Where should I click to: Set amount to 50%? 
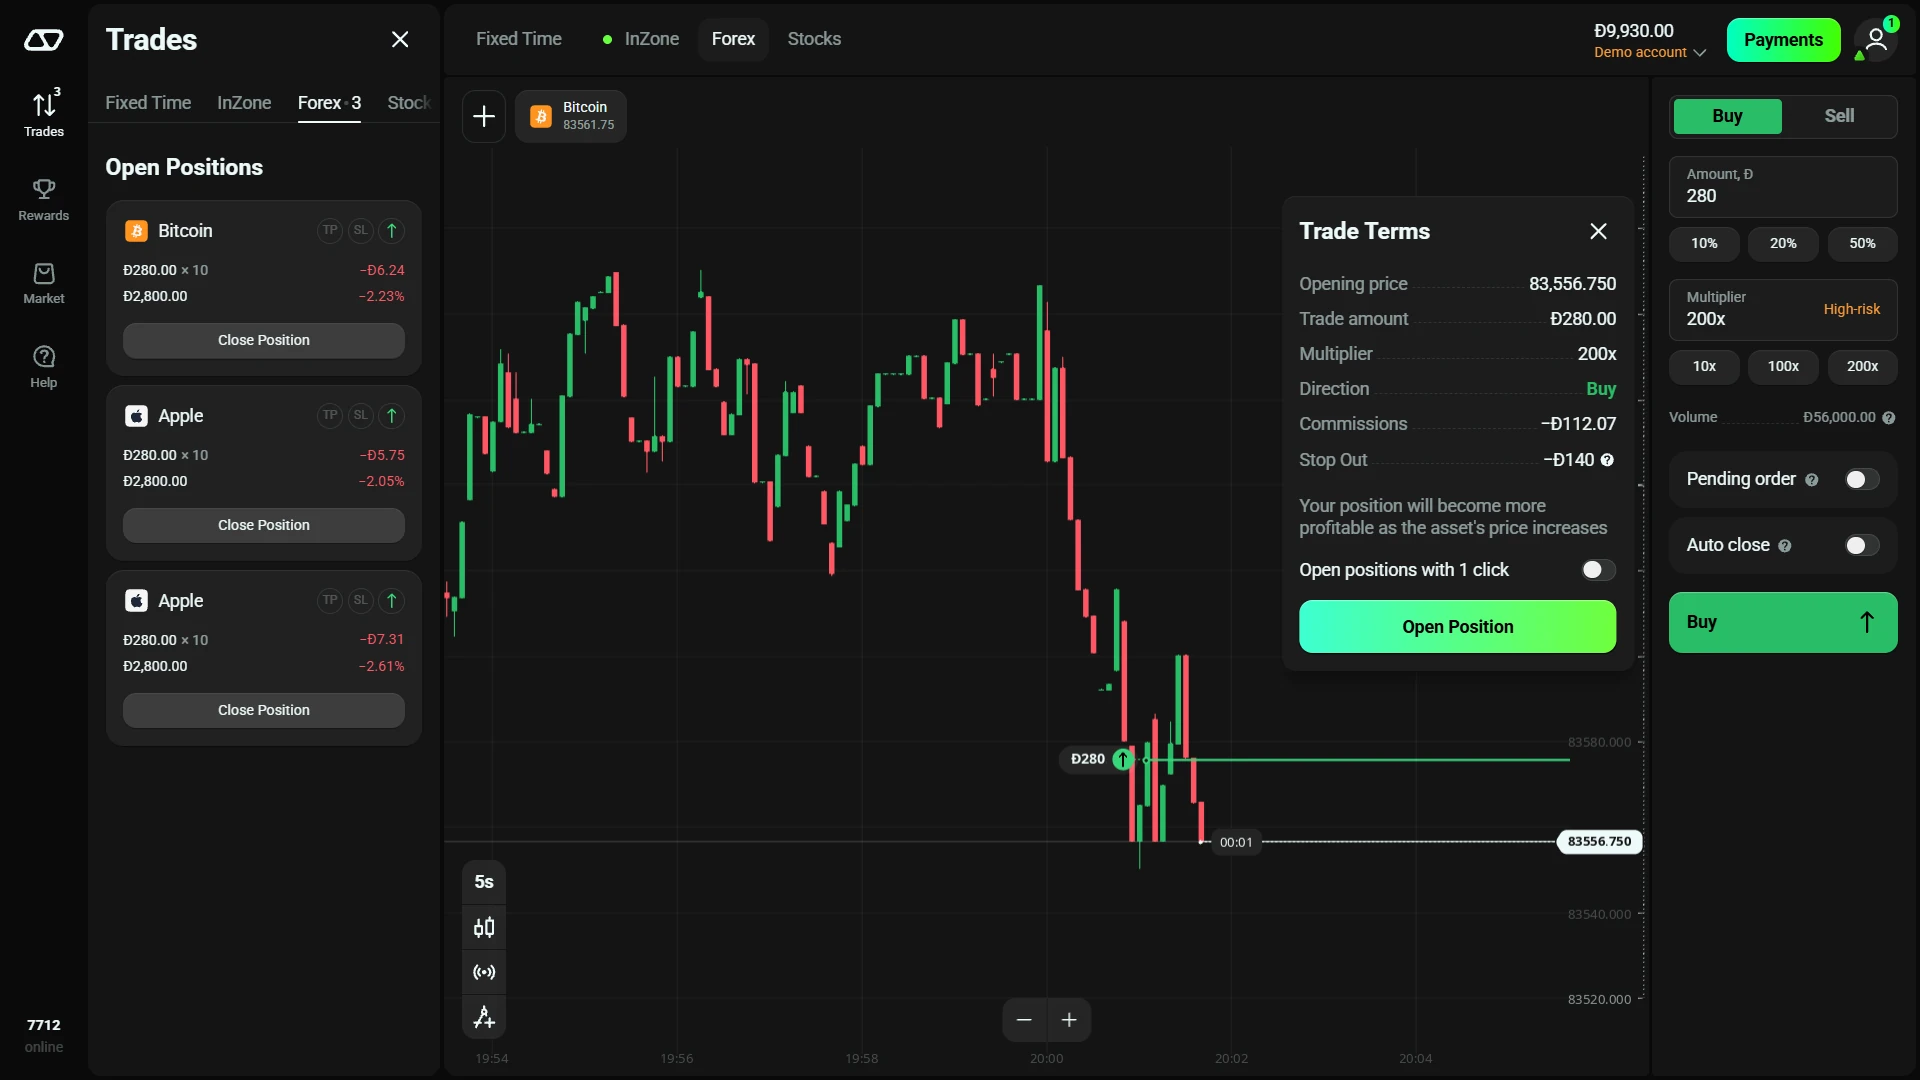(1862, 244)
